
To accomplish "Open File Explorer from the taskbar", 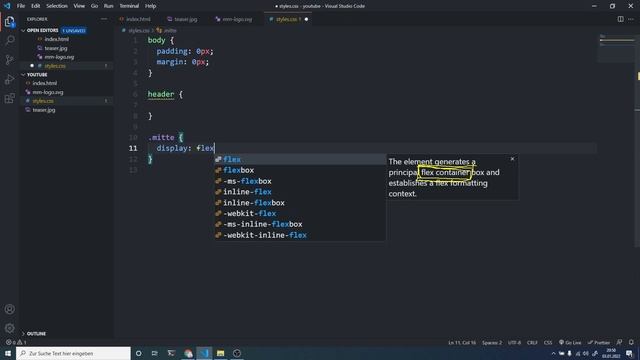I will tap(220, 353).
